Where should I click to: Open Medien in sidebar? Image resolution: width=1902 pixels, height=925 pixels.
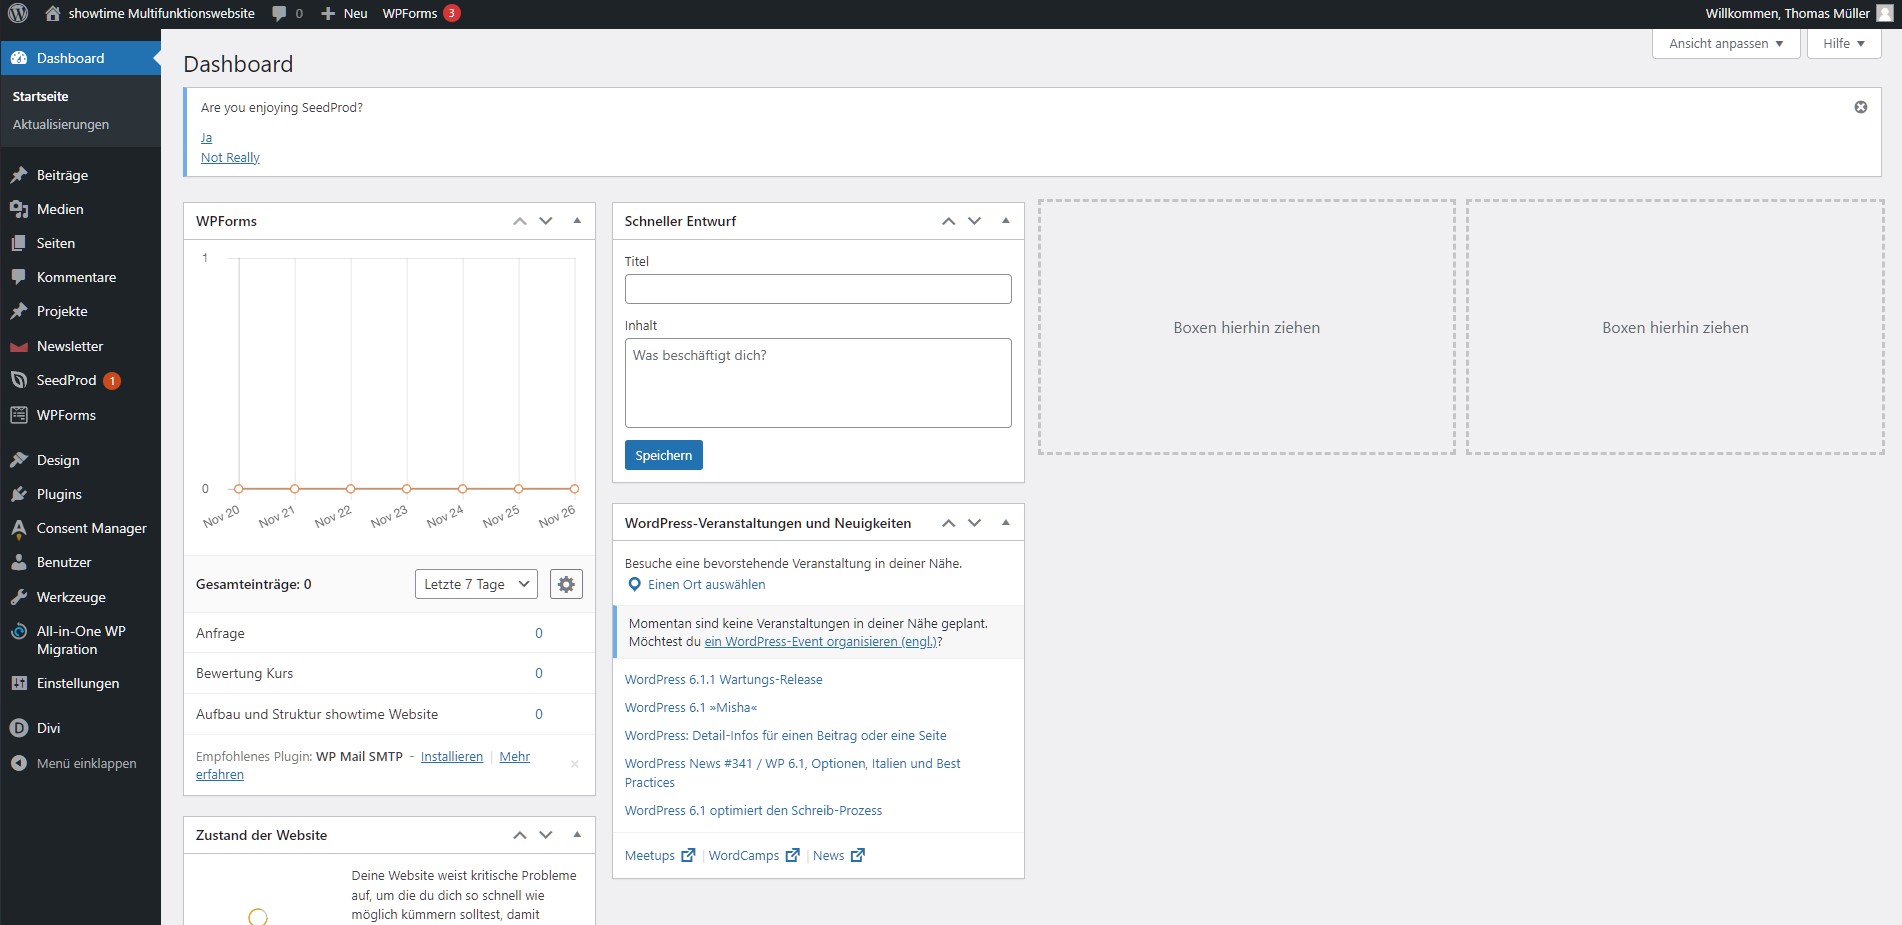pos(80,209)
